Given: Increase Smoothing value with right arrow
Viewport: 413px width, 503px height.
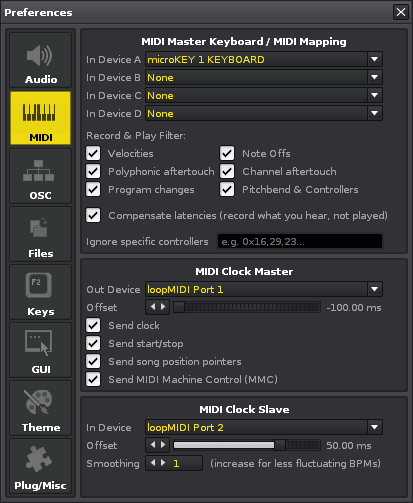Looking at the screenshot, I should click(x=163, y=463).
